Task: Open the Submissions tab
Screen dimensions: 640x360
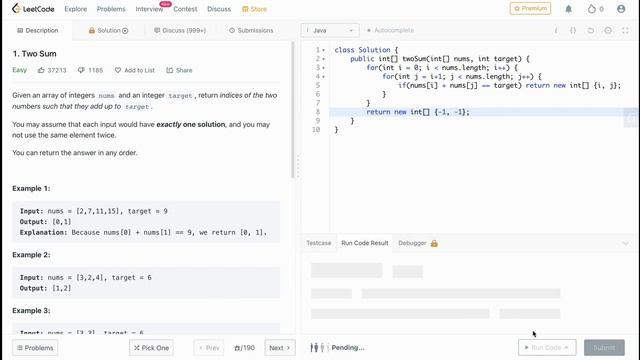Action: pyautogui.click(x=251, y=30)
